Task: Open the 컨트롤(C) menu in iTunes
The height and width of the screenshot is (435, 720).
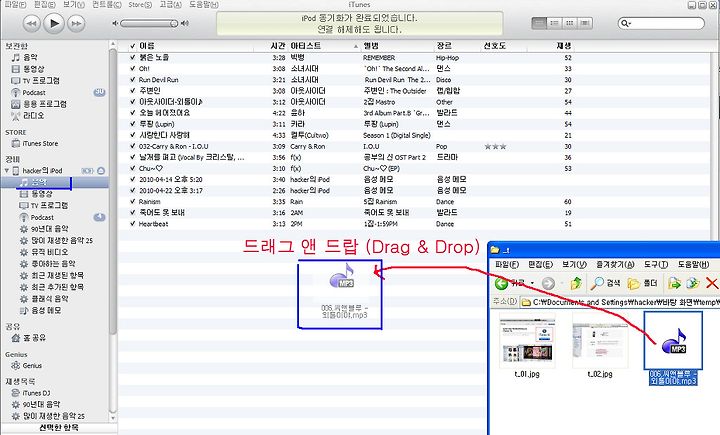Action: pyautogui.click(x=107, y=5)
